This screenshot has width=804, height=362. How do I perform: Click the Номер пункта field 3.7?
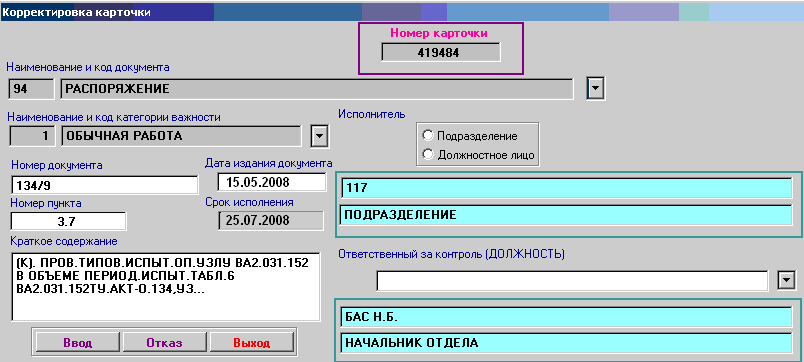click(x=68, y=221)
